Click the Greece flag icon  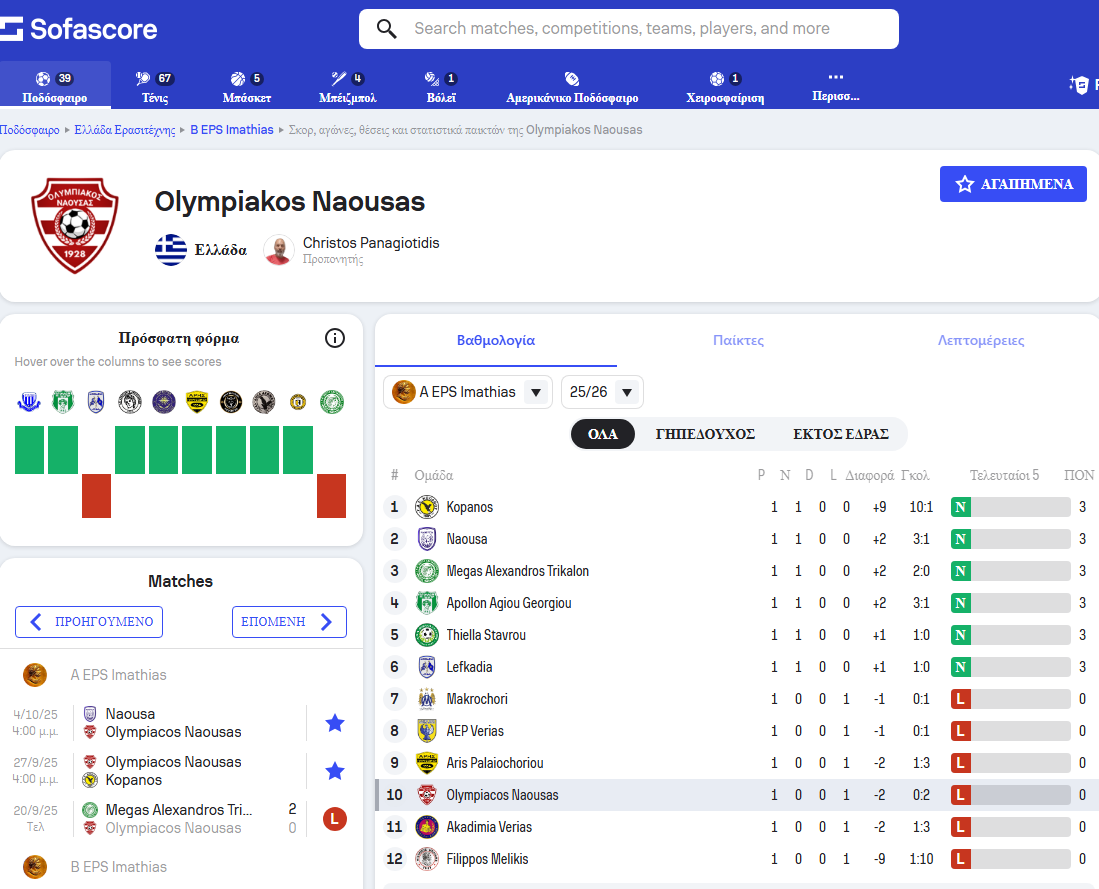[171, 250]
